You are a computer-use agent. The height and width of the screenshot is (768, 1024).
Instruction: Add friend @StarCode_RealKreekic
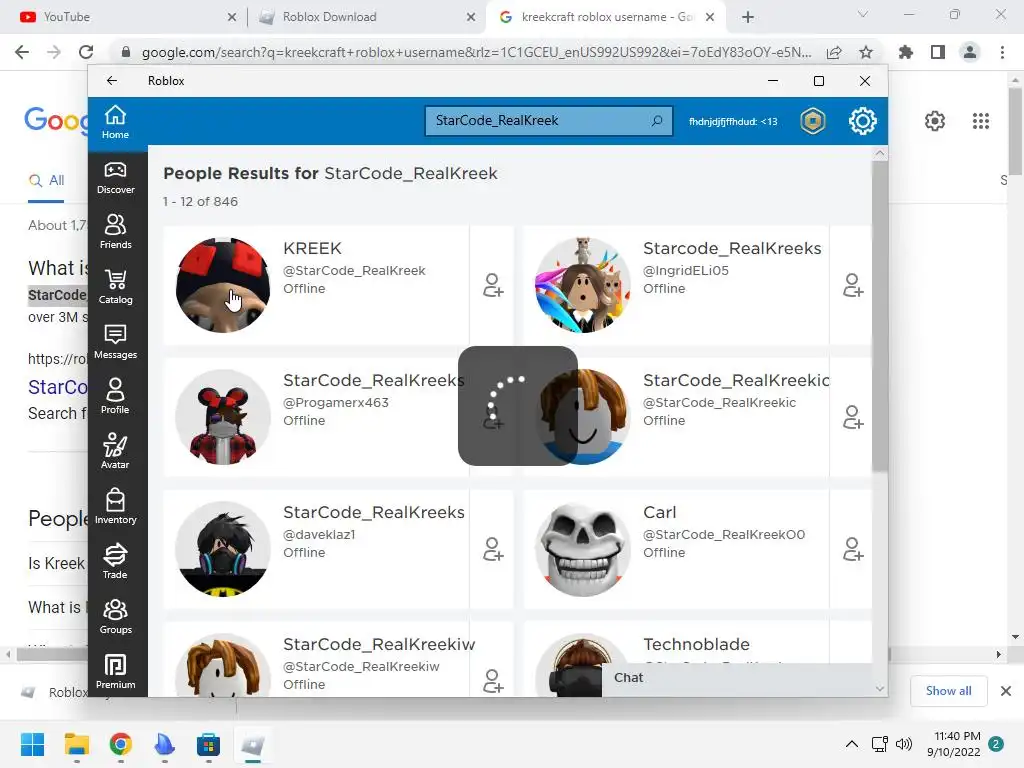853,417
